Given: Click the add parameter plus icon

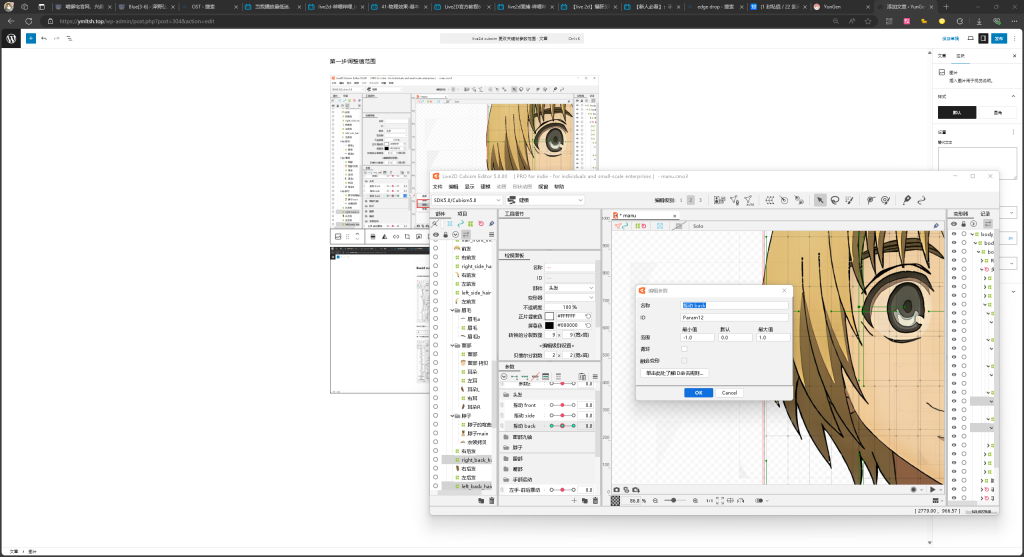Looking at the screenshot, I should (574, 501).
